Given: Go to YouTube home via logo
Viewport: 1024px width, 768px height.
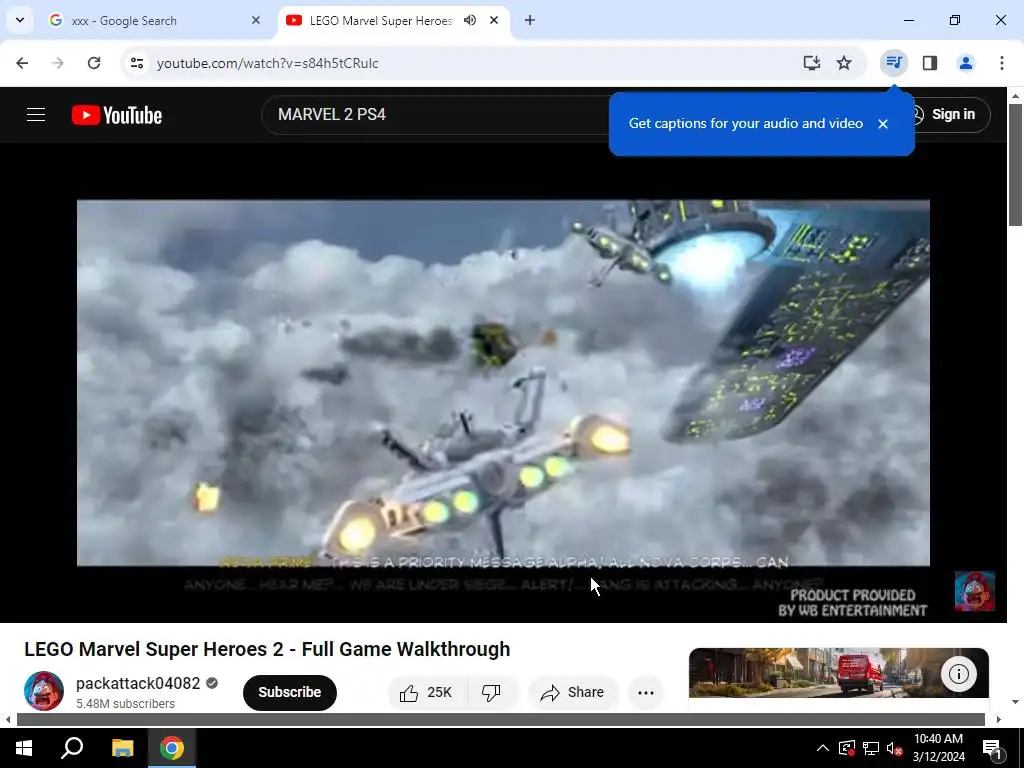Looking at the screenshot, I should [117, 115].
